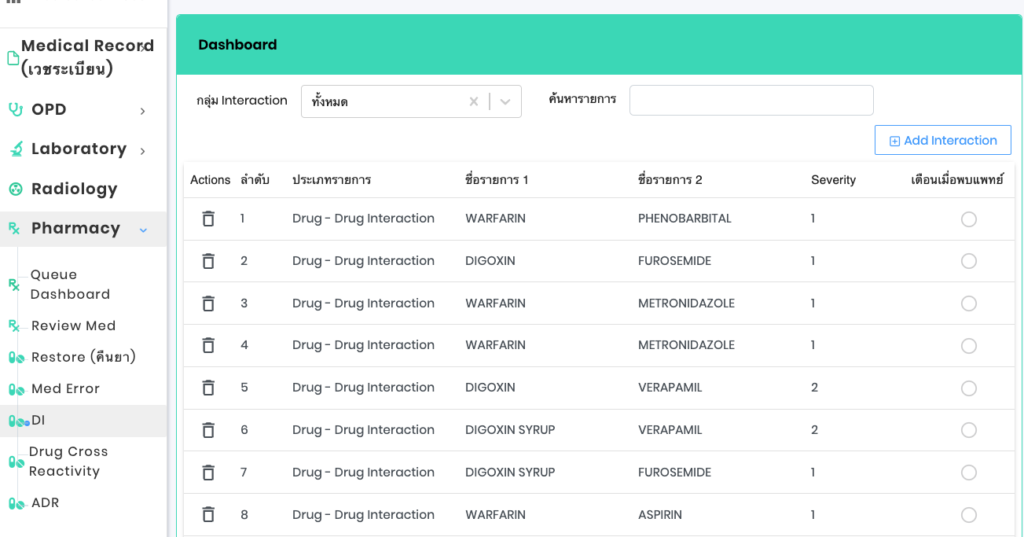Click trash icon for DIGOXIN VERAPAMIL row
Screen dimensions: 1024x537
(208, 388)
